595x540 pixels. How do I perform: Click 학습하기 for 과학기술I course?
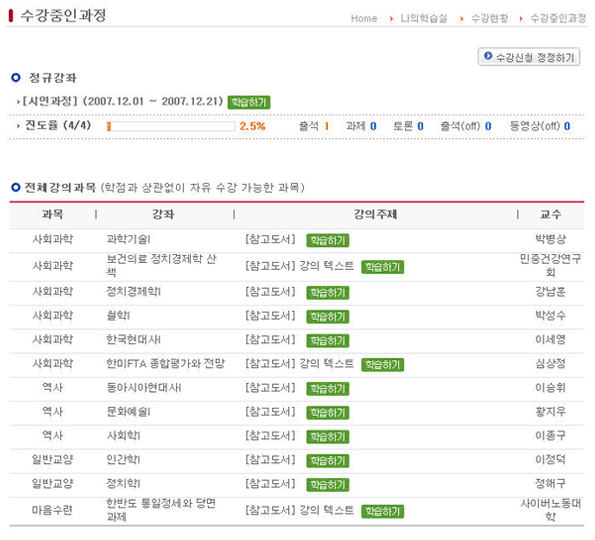[328, 240]
